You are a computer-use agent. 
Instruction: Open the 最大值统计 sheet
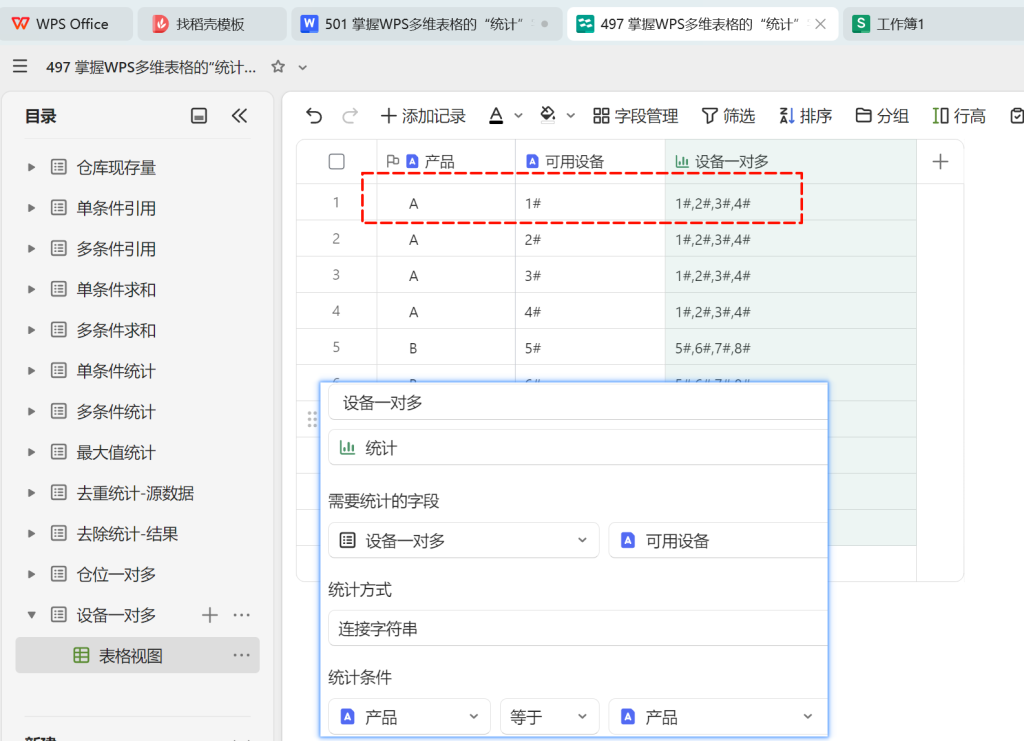coord(116,452)
